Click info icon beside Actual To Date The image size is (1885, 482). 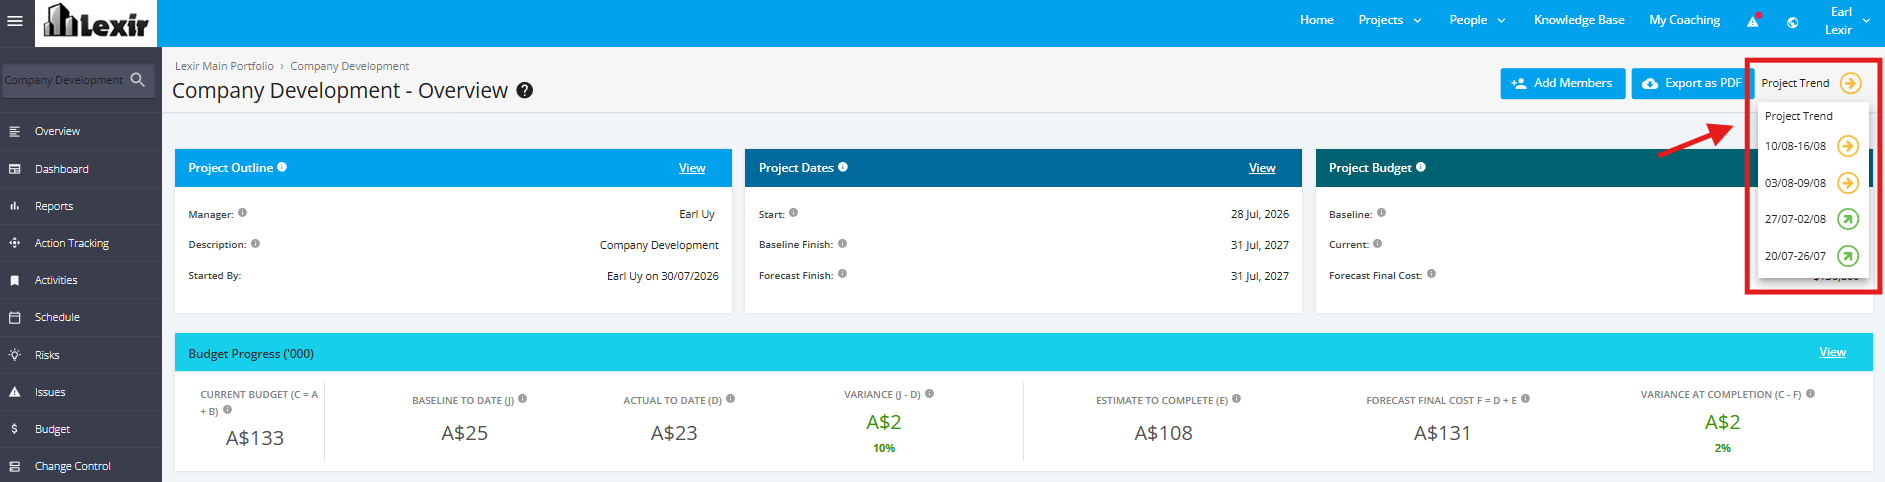coord(730,399)
